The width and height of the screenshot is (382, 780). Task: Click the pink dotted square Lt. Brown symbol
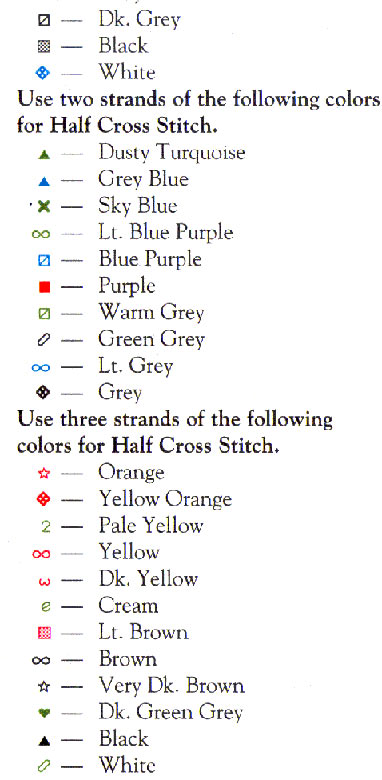[44, 633]
